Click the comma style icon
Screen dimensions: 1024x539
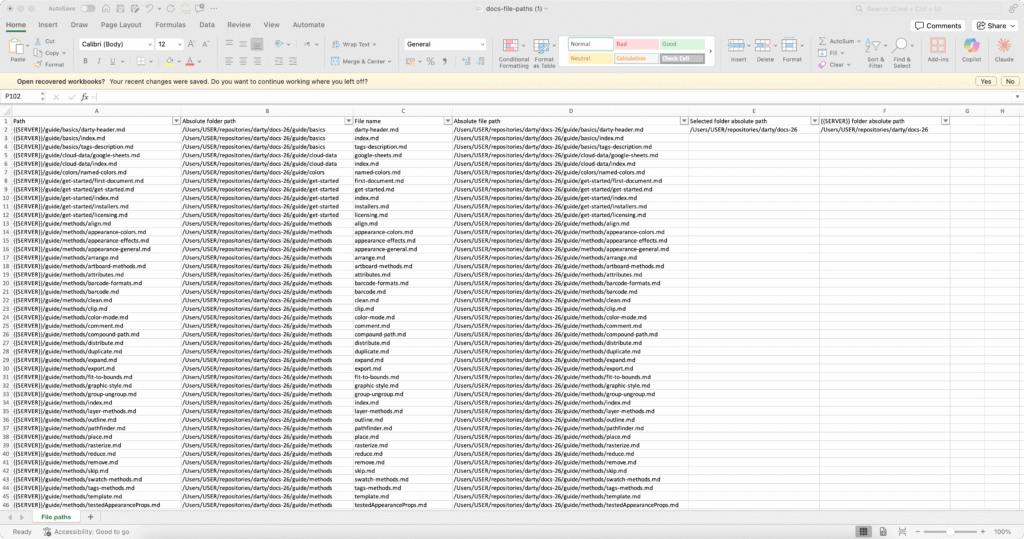445,61
